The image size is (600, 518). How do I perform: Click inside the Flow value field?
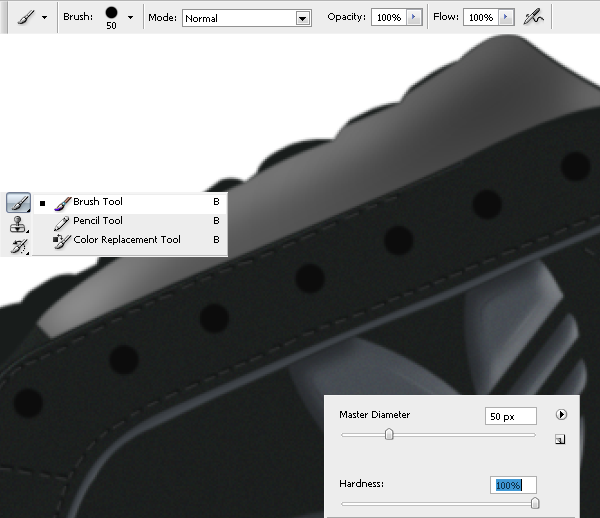pos(481,17)
